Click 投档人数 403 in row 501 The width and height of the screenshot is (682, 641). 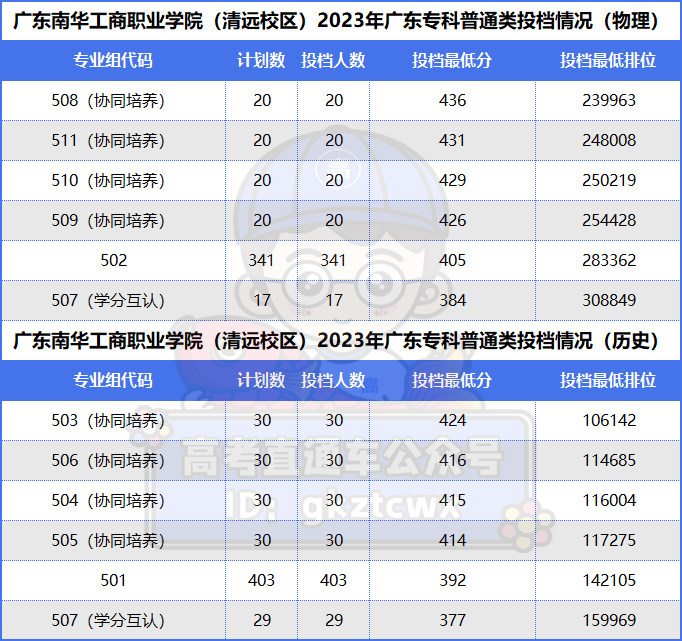click(x=333, y=581)
